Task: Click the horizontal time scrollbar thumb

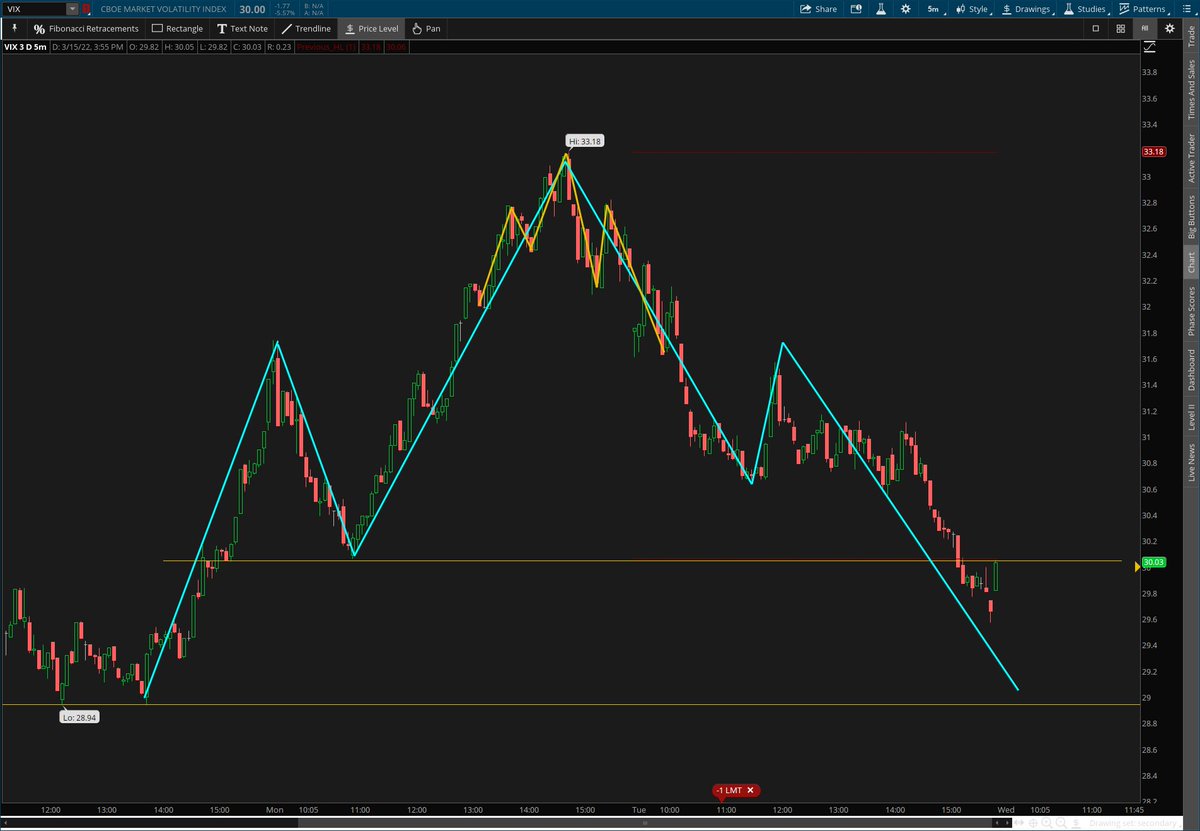Action: coord(643,823)
